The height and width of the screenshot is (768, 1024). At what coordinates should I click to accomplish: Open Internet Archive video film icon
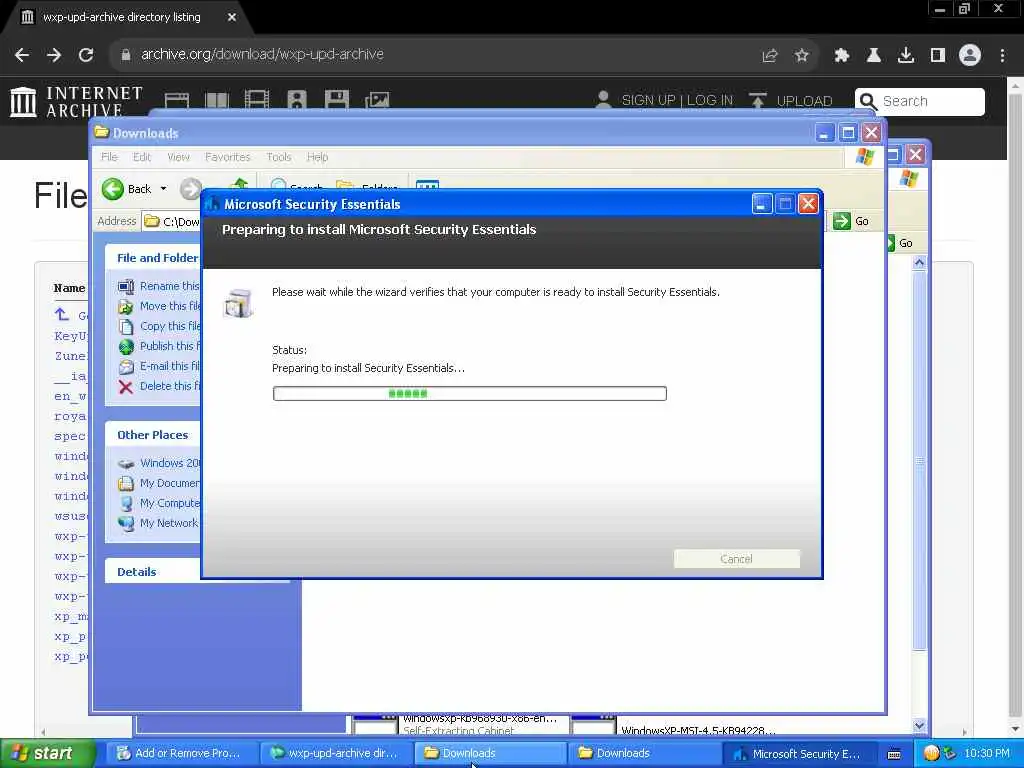[257, 100]
